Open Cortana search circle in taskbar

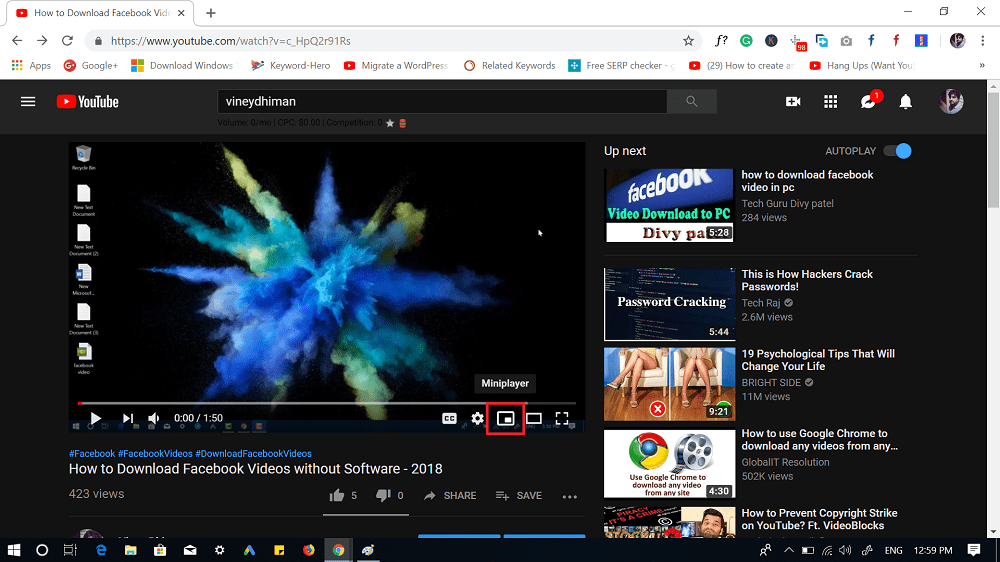click(42, 550)
